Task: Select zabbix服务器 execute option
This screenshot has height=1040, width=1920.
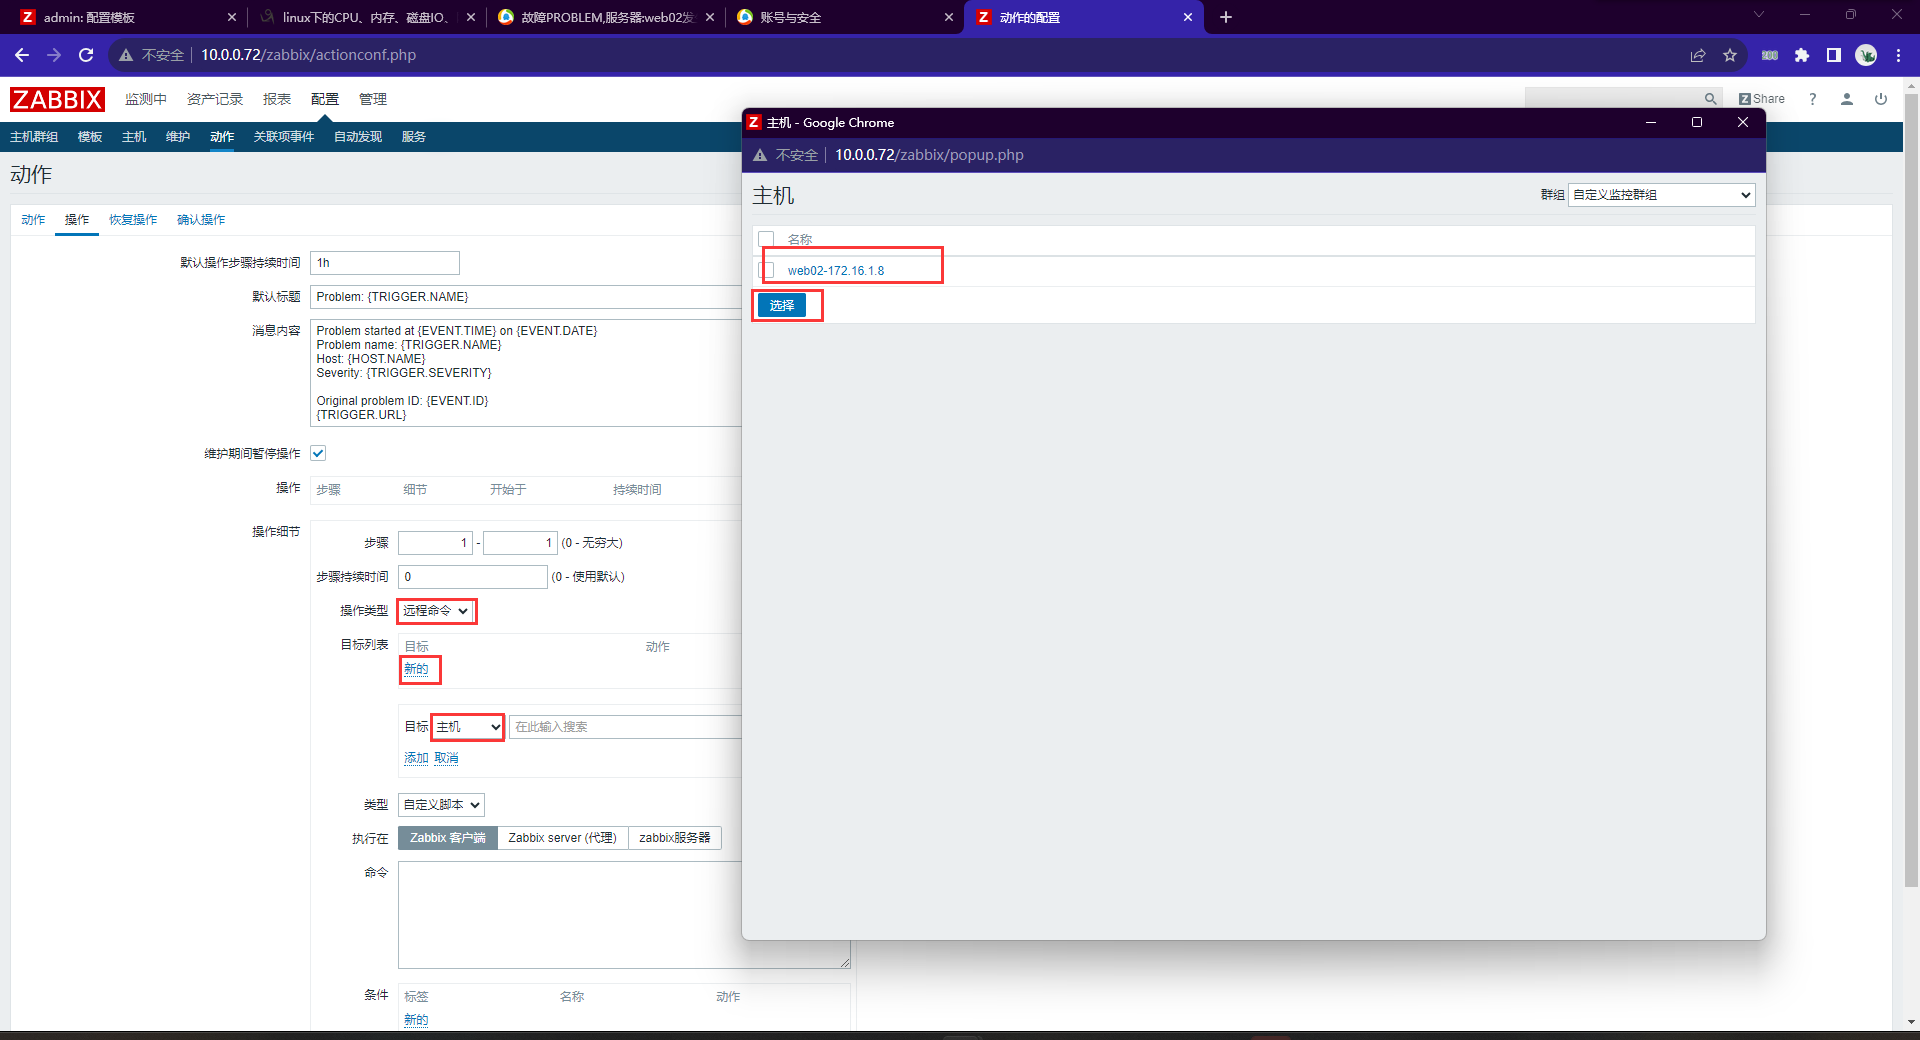Action: tap(674, 838)
